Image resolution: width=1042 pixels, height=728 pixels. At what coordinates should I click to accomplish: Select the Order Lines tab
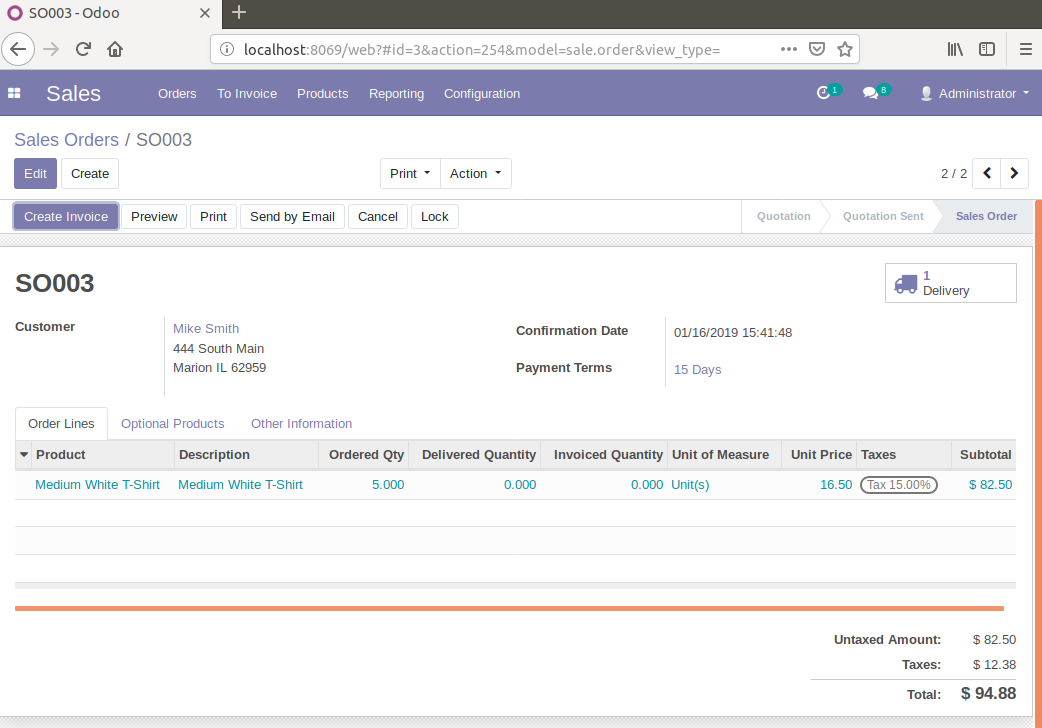(x=61, y=424)
